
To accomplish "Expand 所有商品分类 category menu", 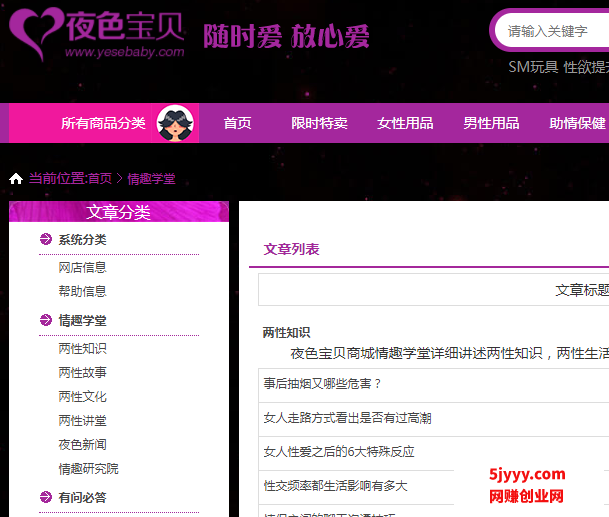I will [103, 124].
